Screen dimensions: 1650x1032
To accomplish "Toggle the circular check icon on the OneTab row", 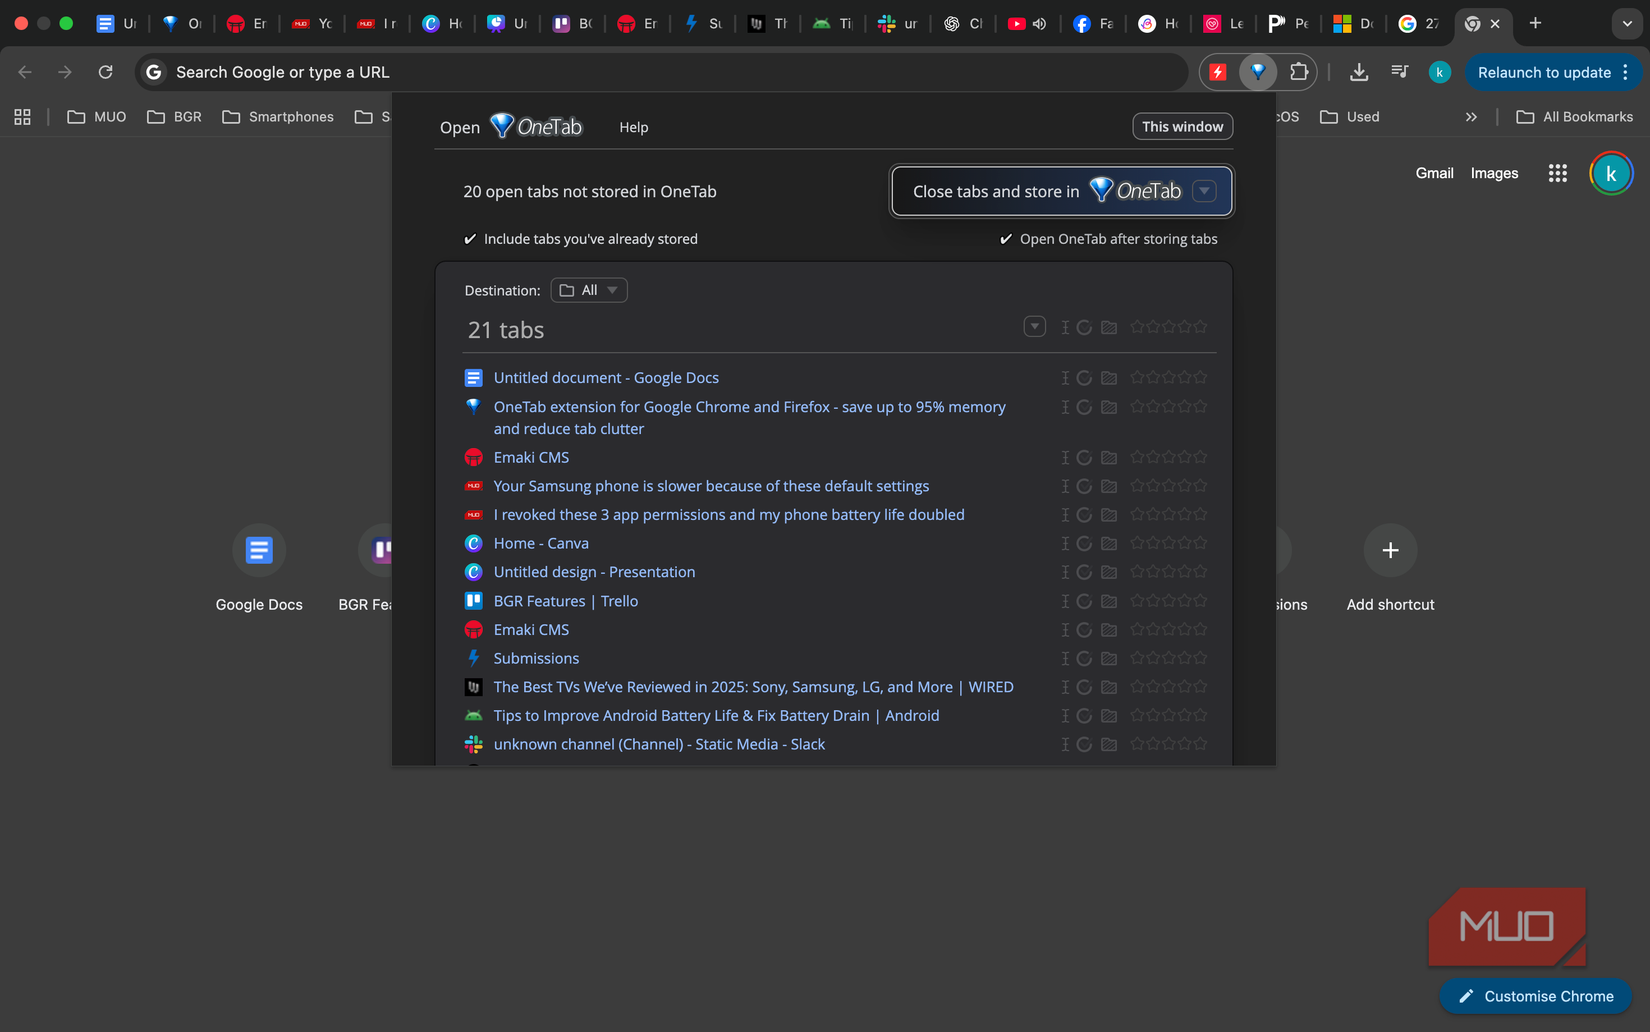I will [1085, 407].
